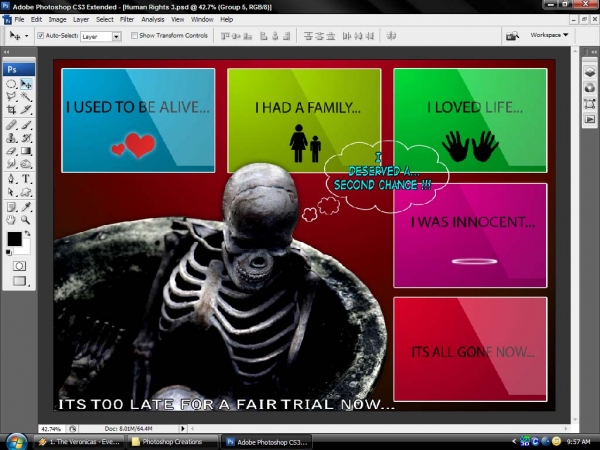The image size is (600, 450).
Task: Swap foreground and background colors
Action: click(x=28, y=233)
